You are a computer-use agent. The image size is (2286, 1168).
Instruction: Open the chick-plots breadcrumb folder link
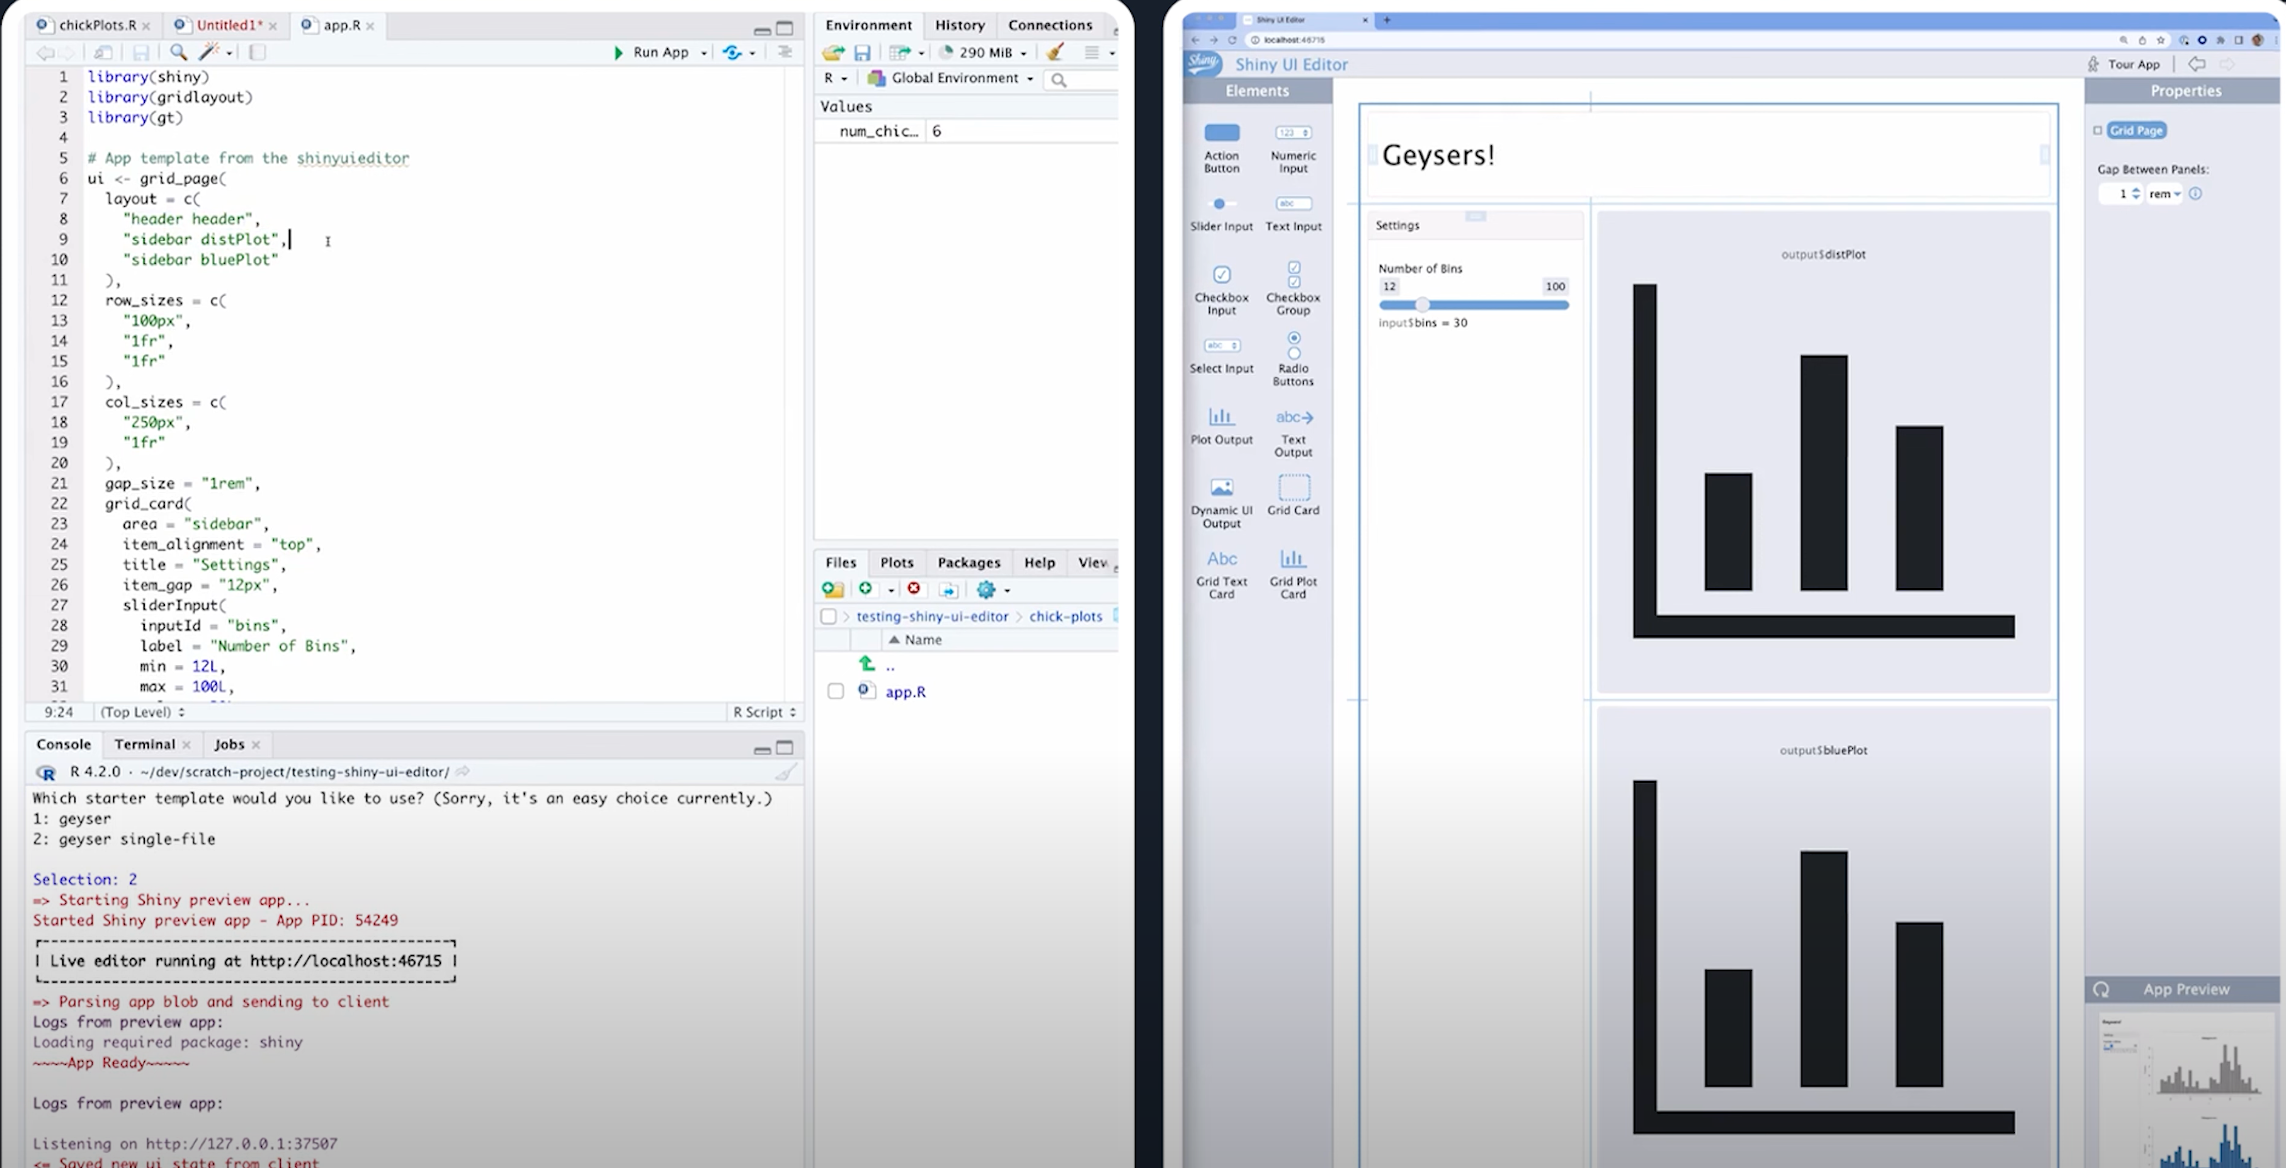(x=1065, y=616)
